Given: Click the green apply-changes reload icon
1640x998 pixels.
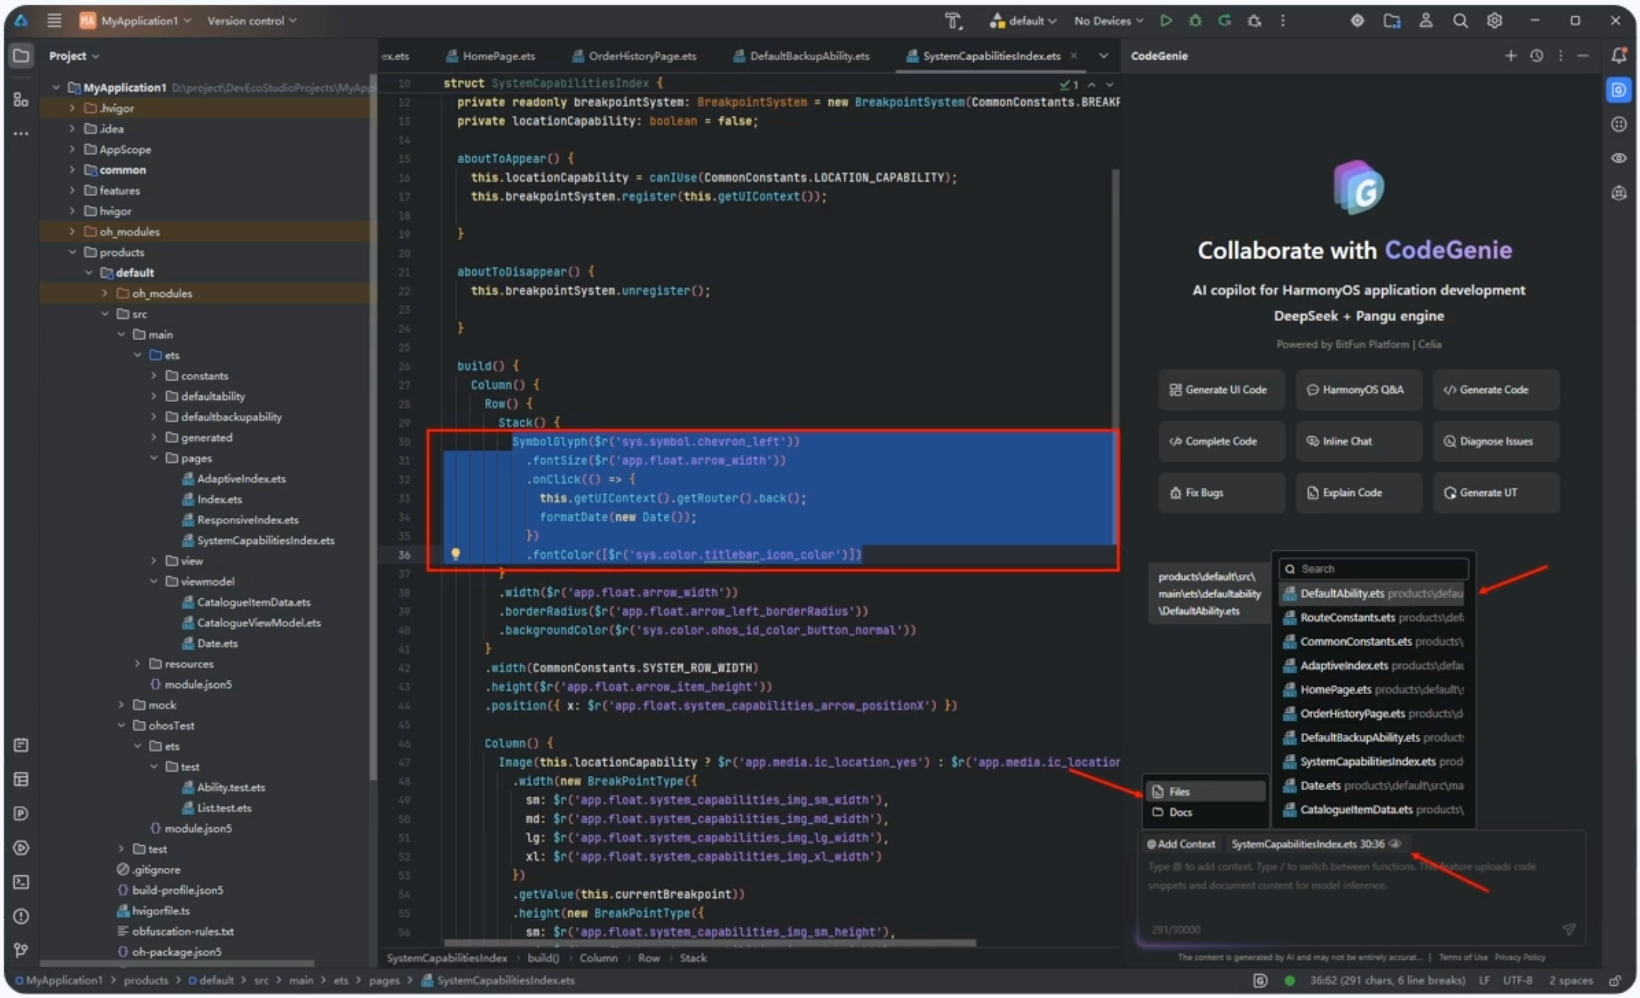Looking at the screenshot, I should tap(1224, 21).
